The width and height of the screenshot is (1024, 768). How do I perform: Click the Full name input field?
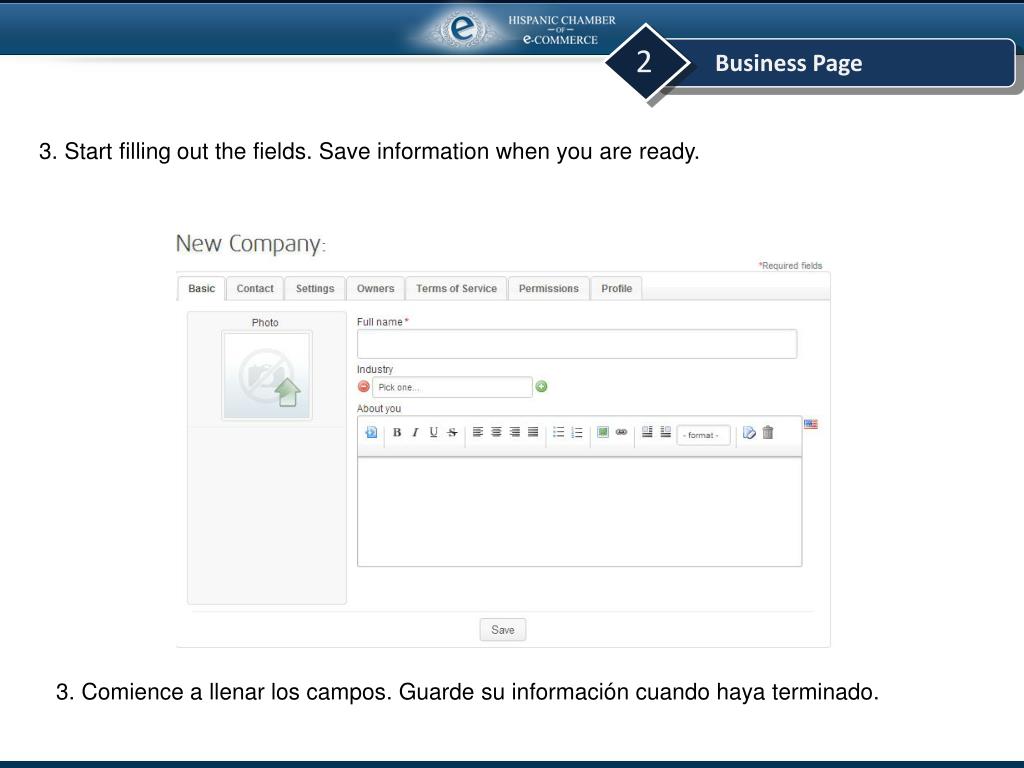click(577, 344)
